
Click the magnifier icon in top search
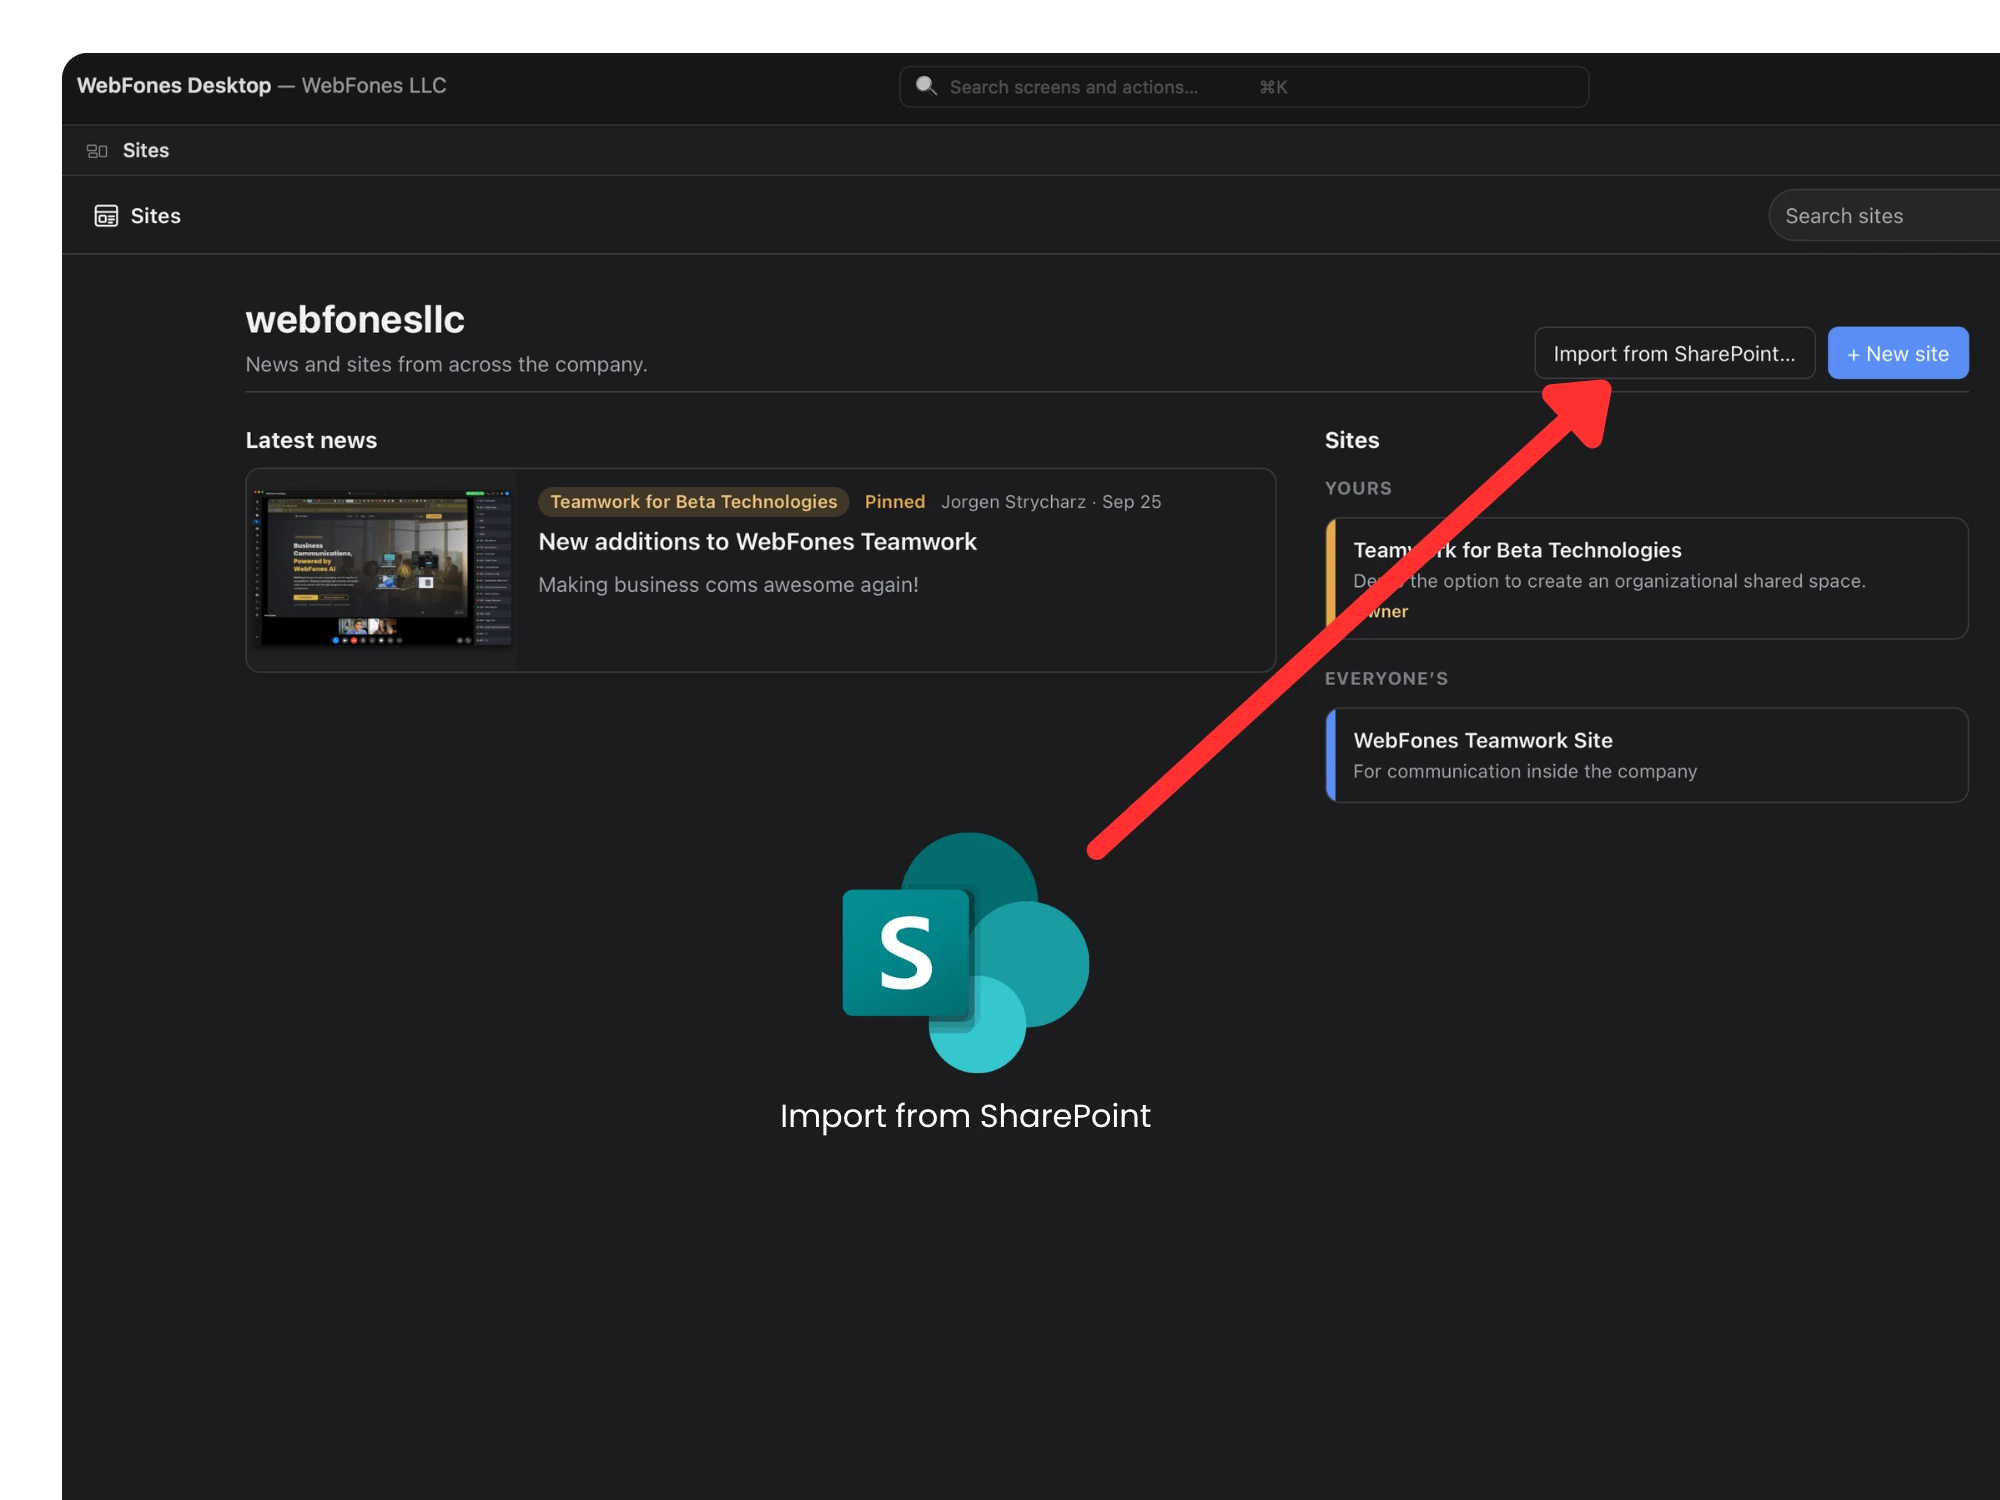926,86
